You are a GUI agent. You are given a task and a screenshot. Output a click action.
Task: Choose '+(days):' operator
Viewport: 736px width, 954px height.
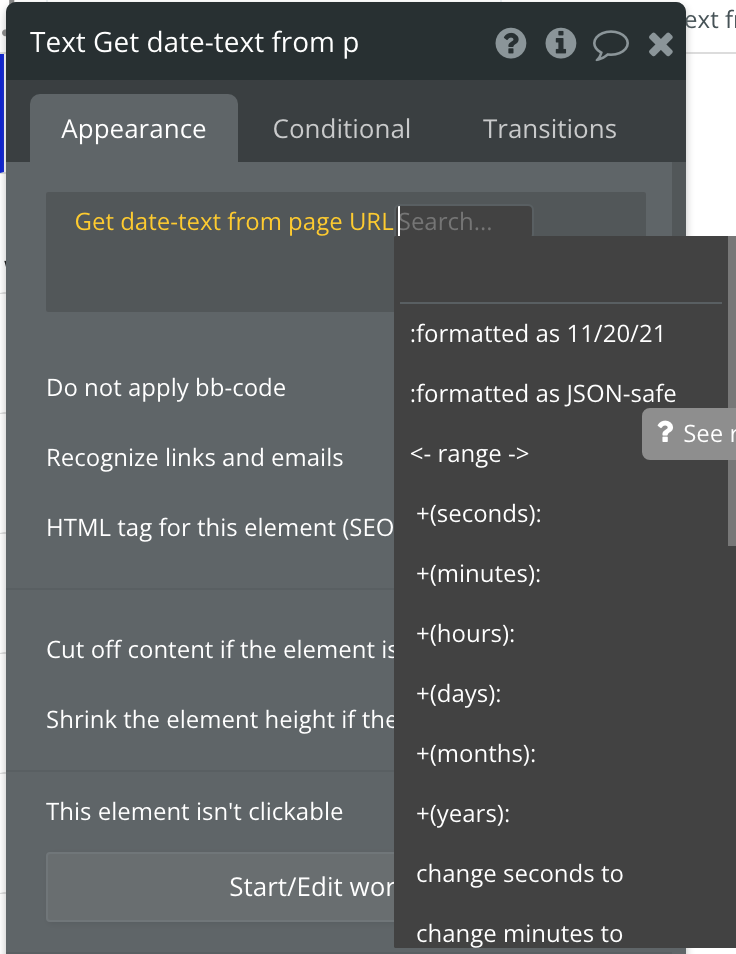click(458, 694)
